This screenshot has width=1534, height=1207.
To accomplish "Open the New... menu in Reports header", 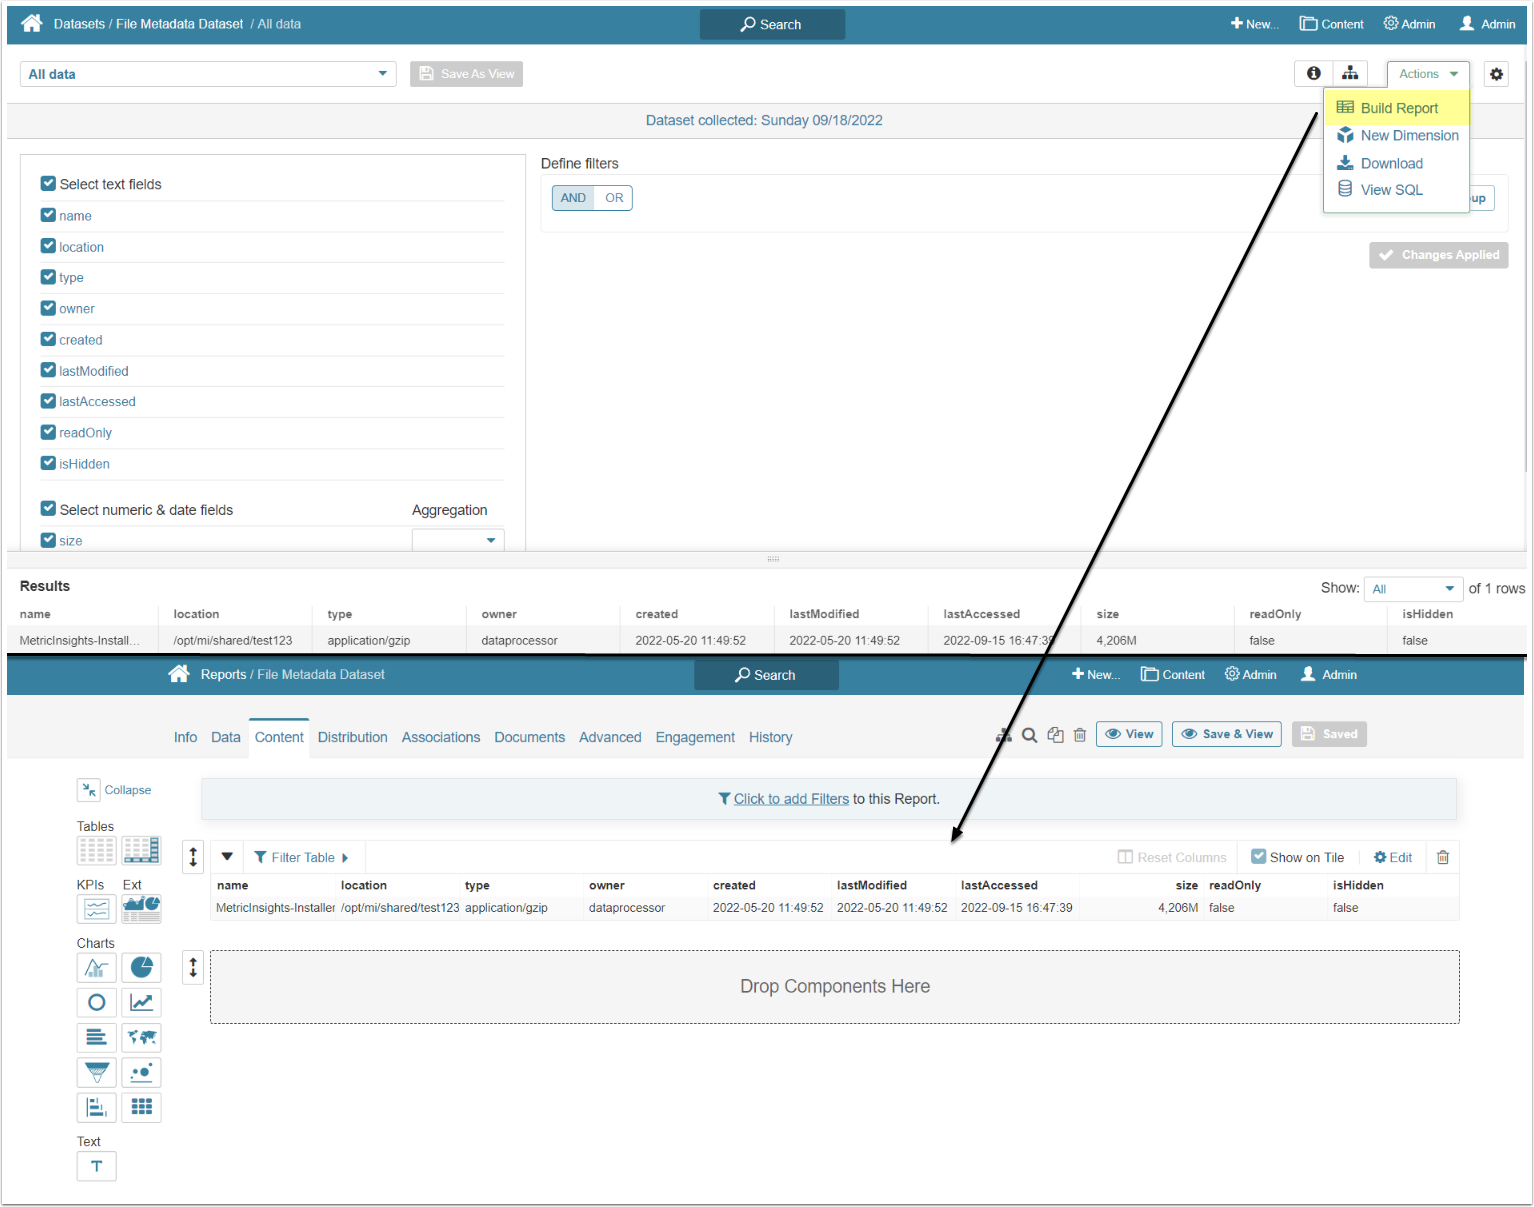I will click(1096, 675).
